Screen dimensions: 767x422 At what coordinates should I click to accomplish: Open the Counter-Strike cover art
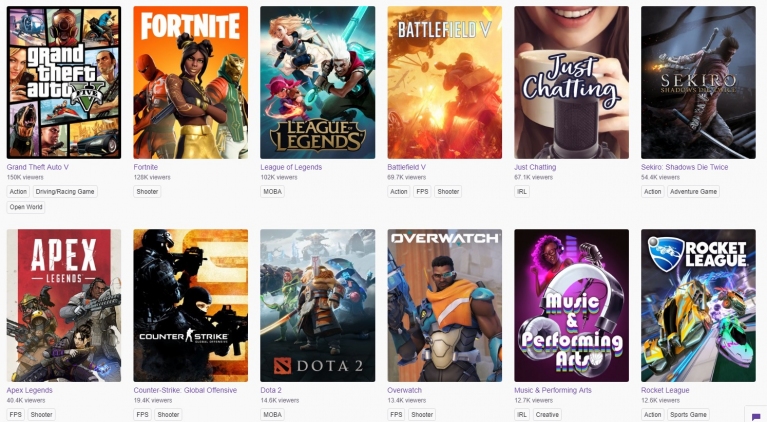pos(191,306)
